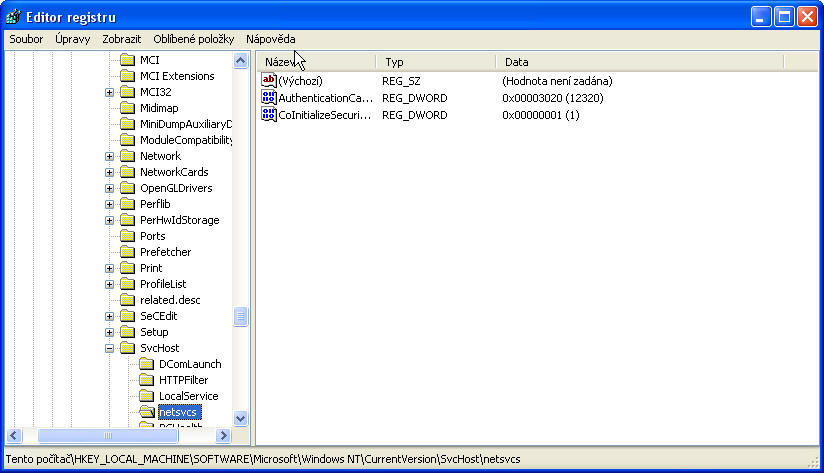Image resolution: width=824 pixels, height=473 pixels.
Task: Click the Network folder icon
Action: (127, 156)
